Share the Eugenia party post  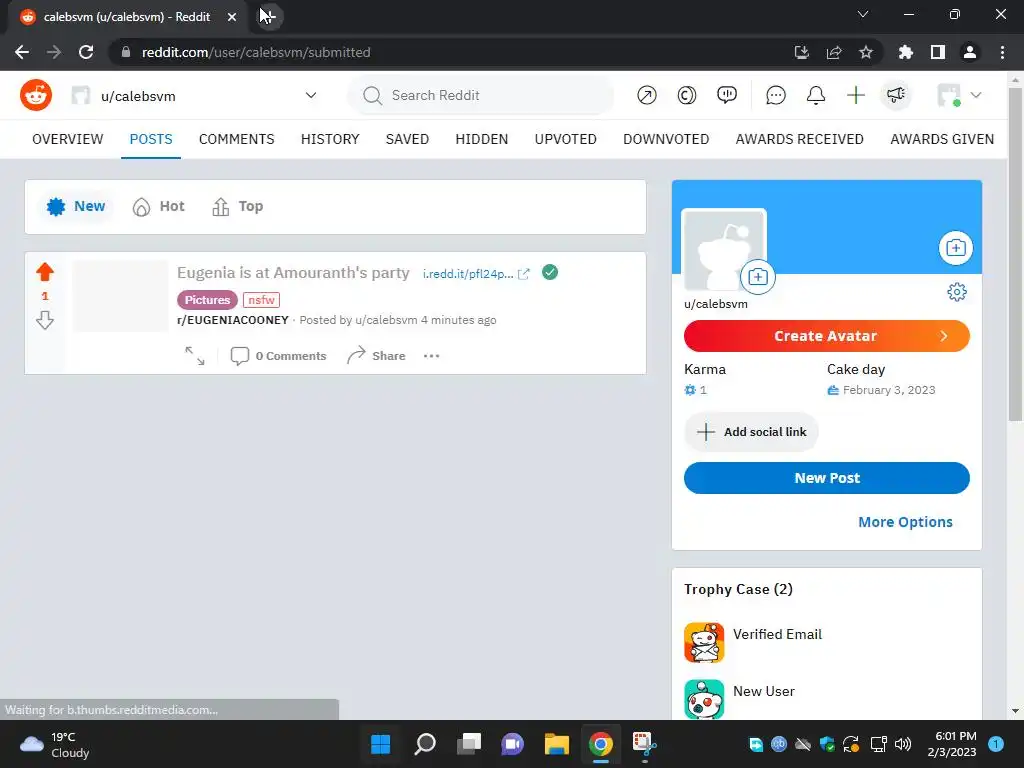(x=376, y=356)
